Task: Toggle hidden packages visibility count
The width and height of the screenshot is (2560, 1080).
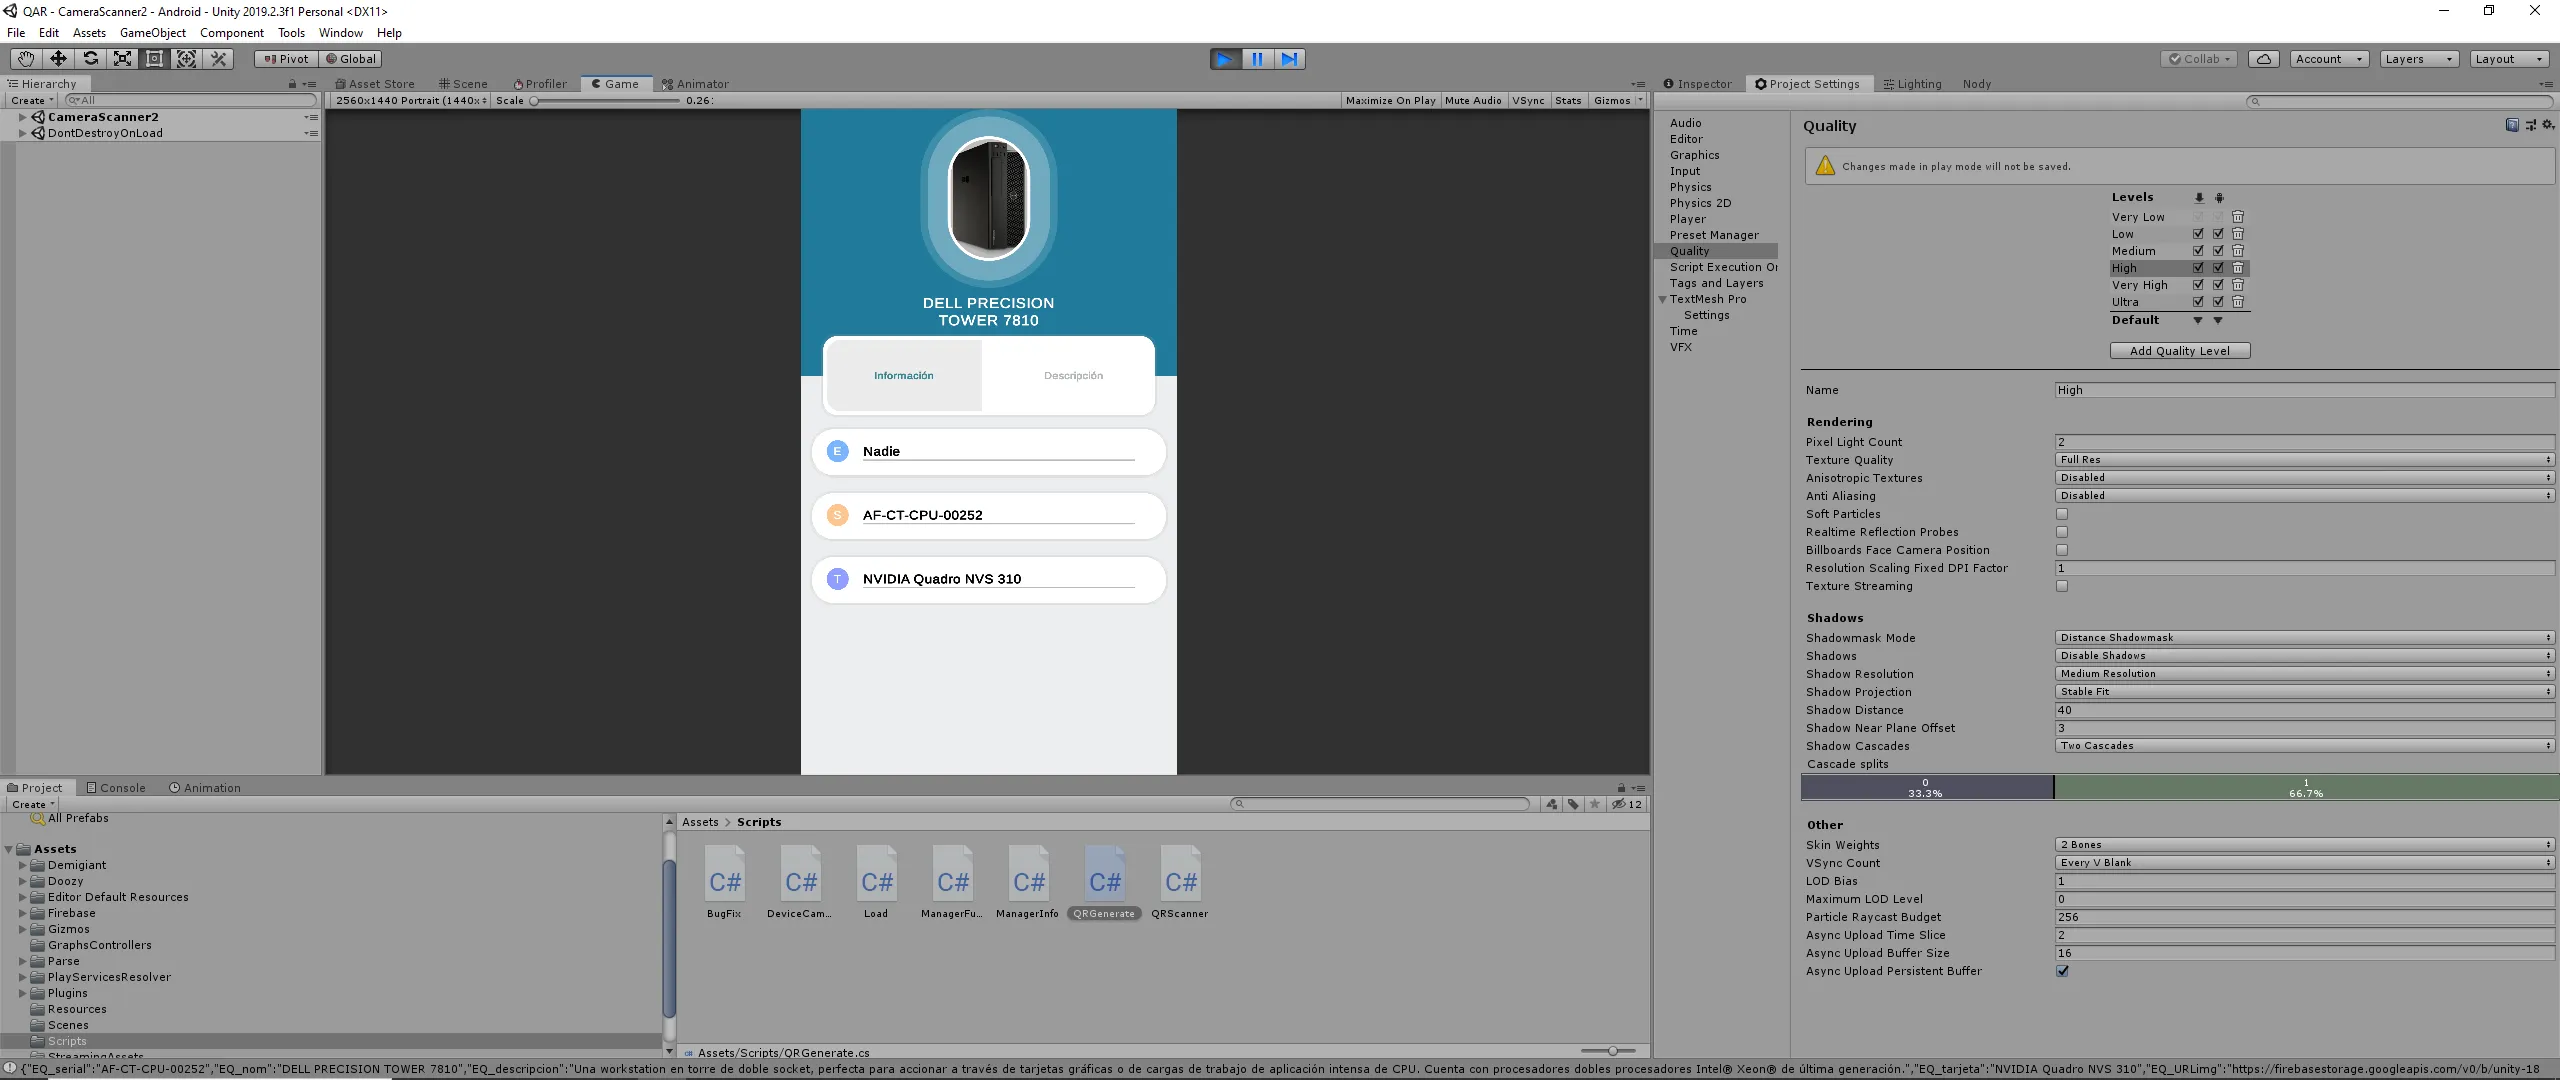Action: pos(1627,804)
